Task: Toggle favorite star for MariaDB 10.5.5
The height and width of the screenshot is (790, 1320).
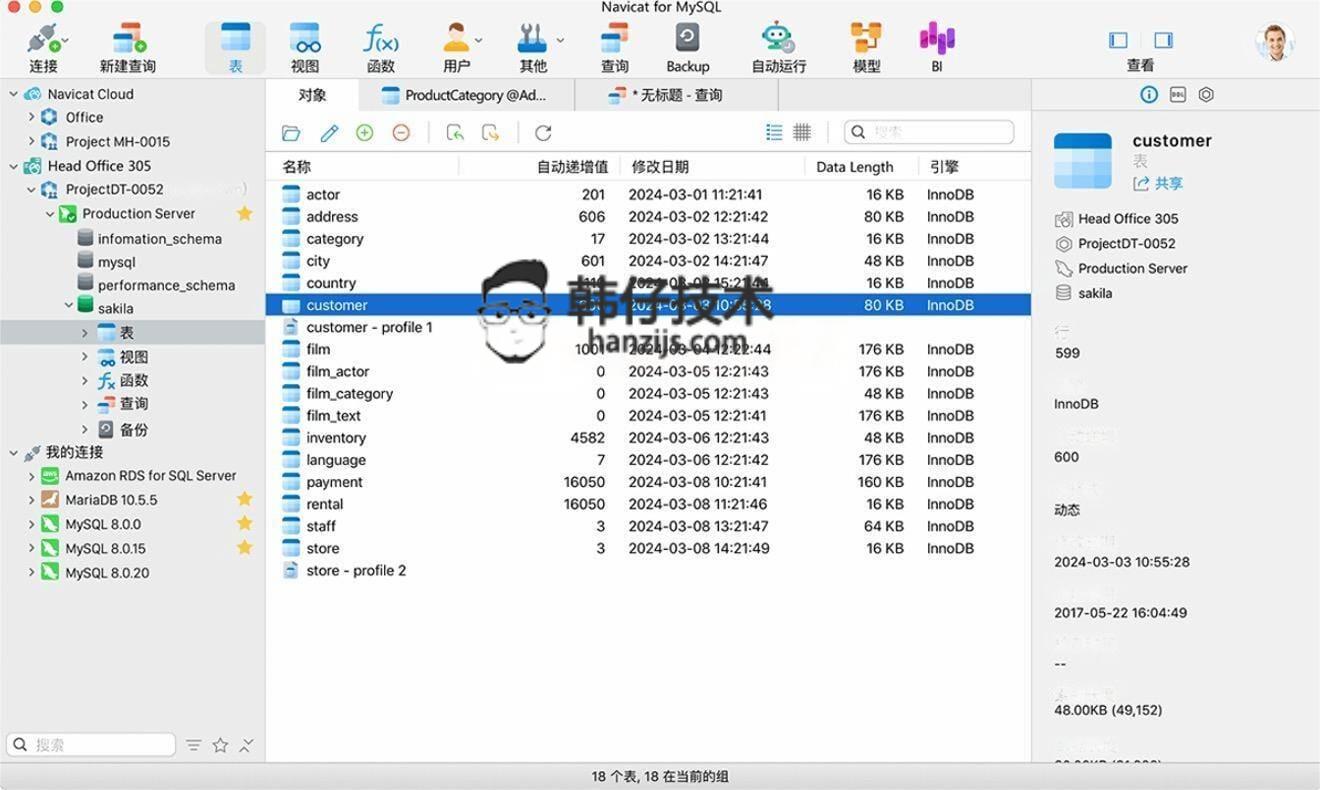Action: (x=244, y=499)
